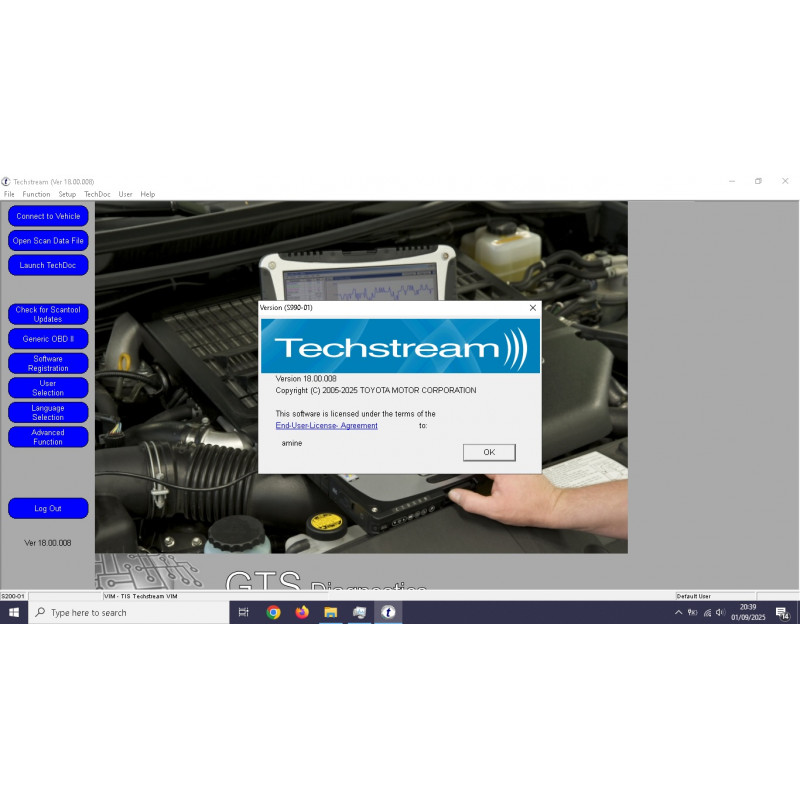Click the taskbar search box
800x800 pixels.
point(129,612)
